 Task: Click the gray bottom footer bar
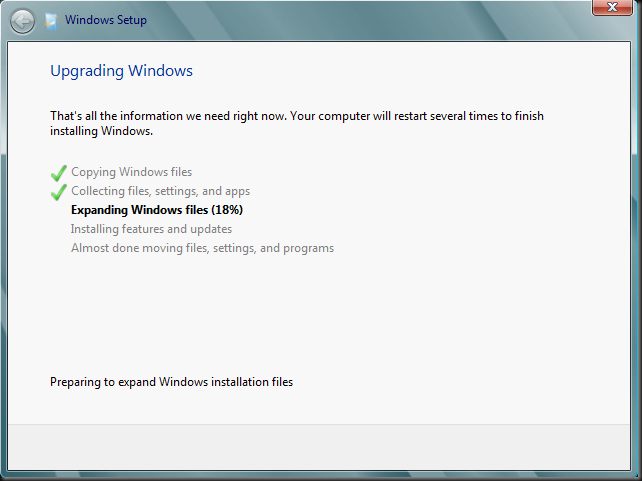point(319,447)
